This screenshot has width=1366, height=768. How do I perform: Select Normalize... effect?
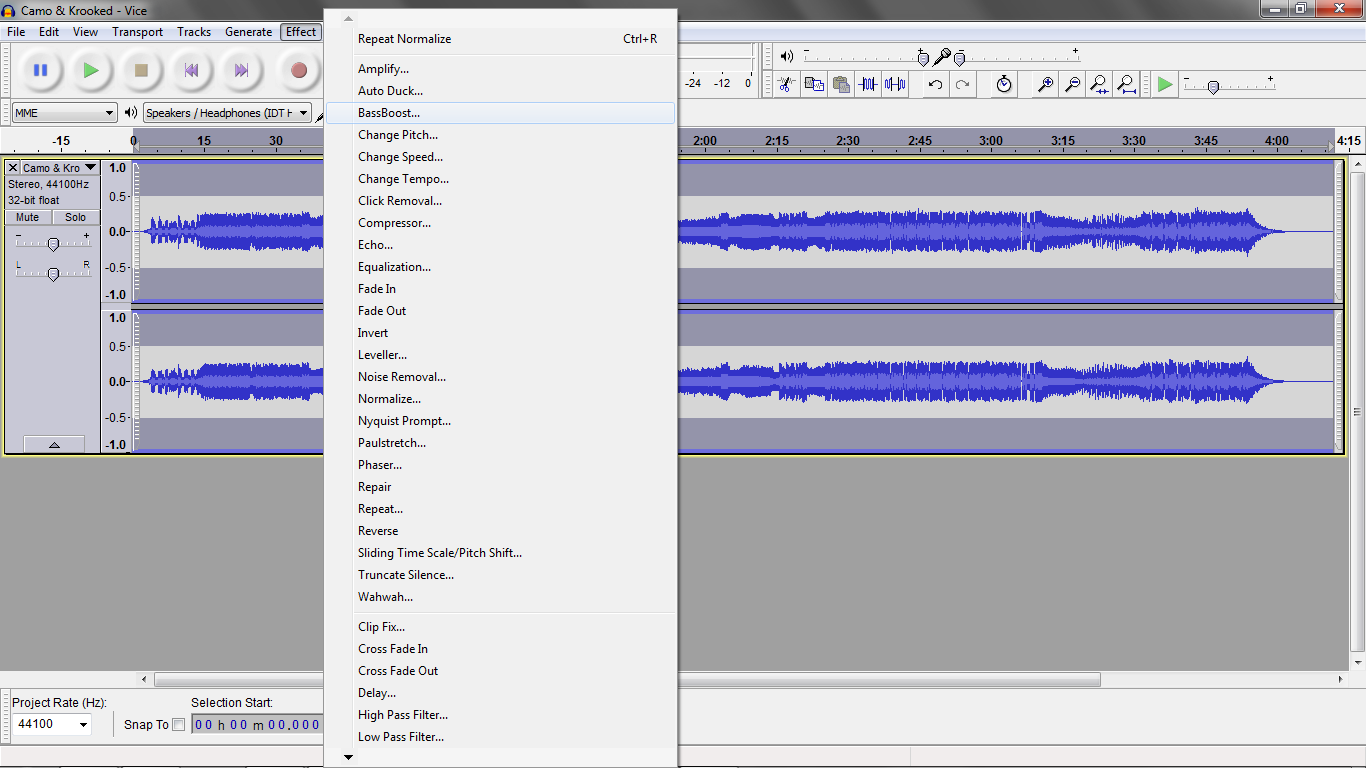(x=501, y=399)
